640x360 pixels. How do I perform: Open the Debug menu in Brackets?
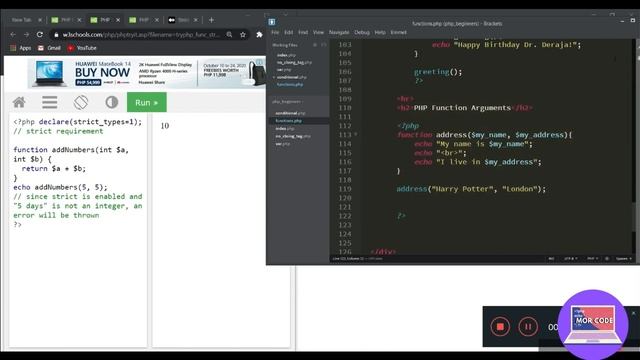tap(362, 32)
